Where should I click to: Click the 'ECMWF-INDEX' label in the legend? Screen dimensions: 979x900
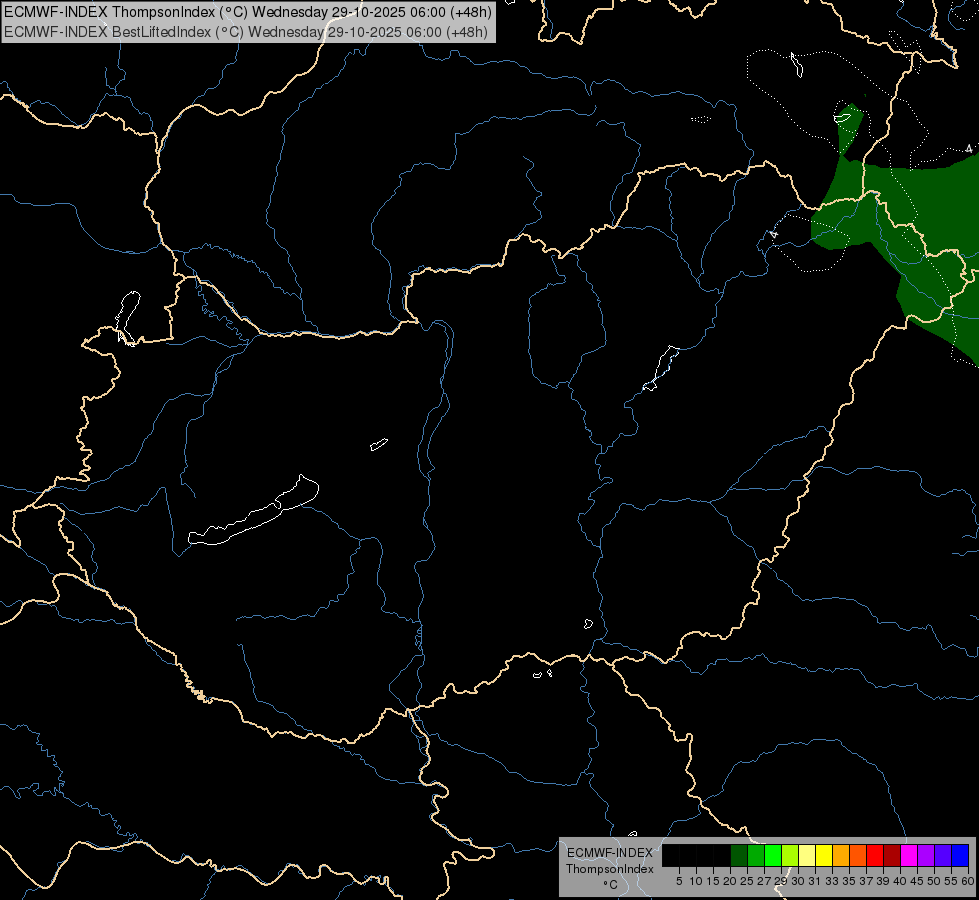(x=610, y=853)
